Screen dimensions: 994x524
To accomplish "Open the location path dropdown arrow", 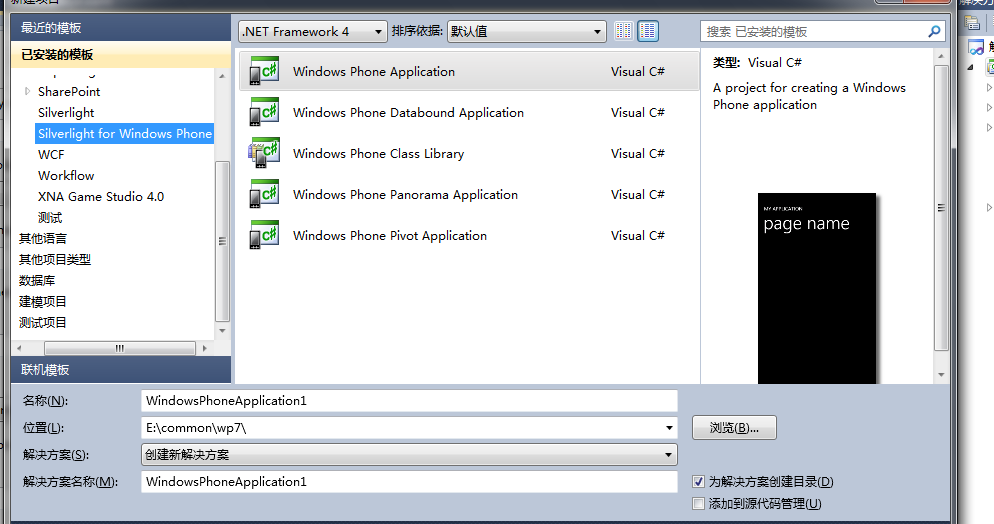I will [x=669, y=428].
